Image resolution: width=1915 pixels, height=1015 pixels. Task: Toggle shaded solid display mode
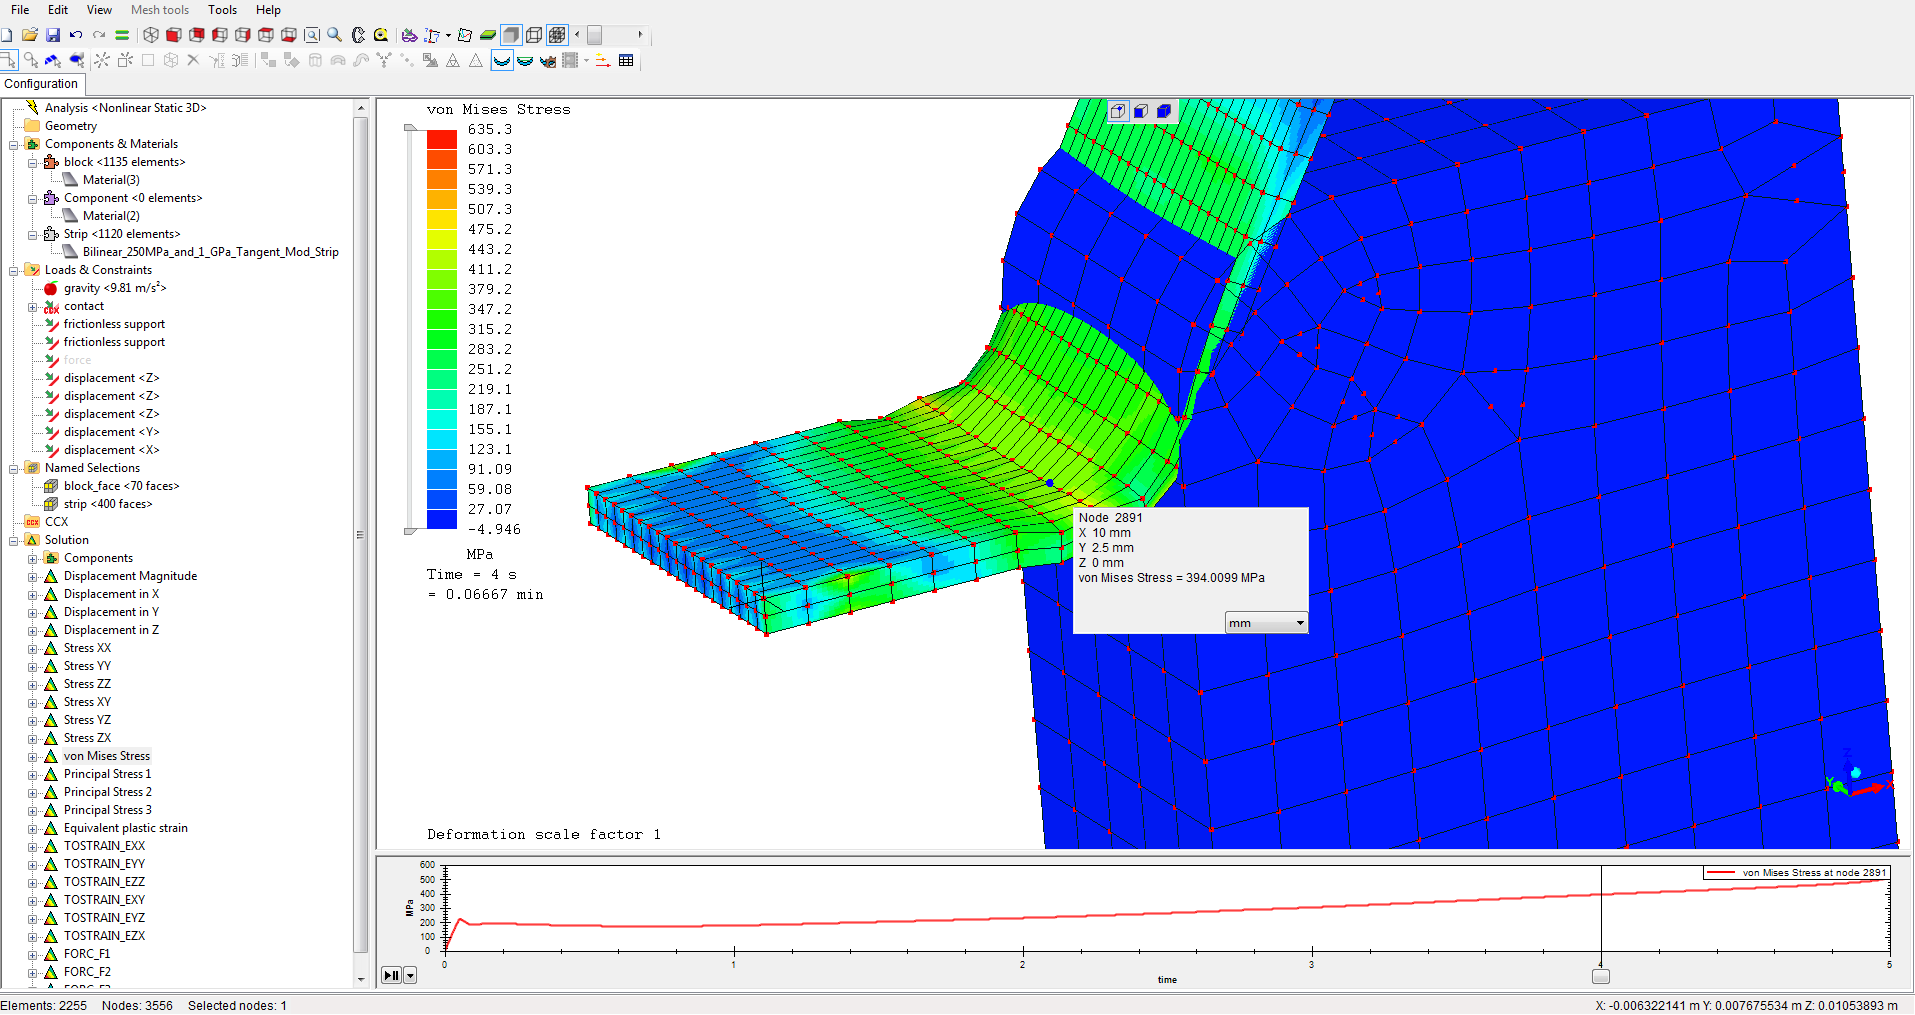pyautogui.click(x=511, y=35)
